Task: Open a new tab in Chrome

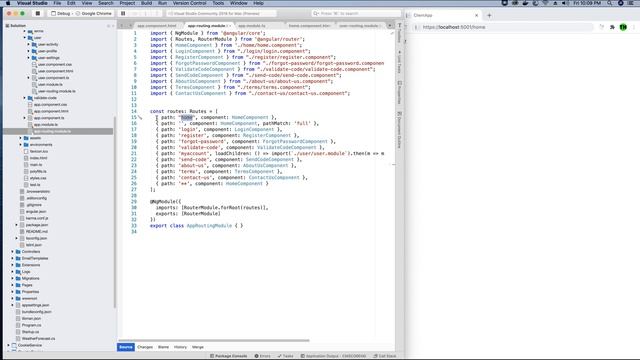Action: coord(489,16)
